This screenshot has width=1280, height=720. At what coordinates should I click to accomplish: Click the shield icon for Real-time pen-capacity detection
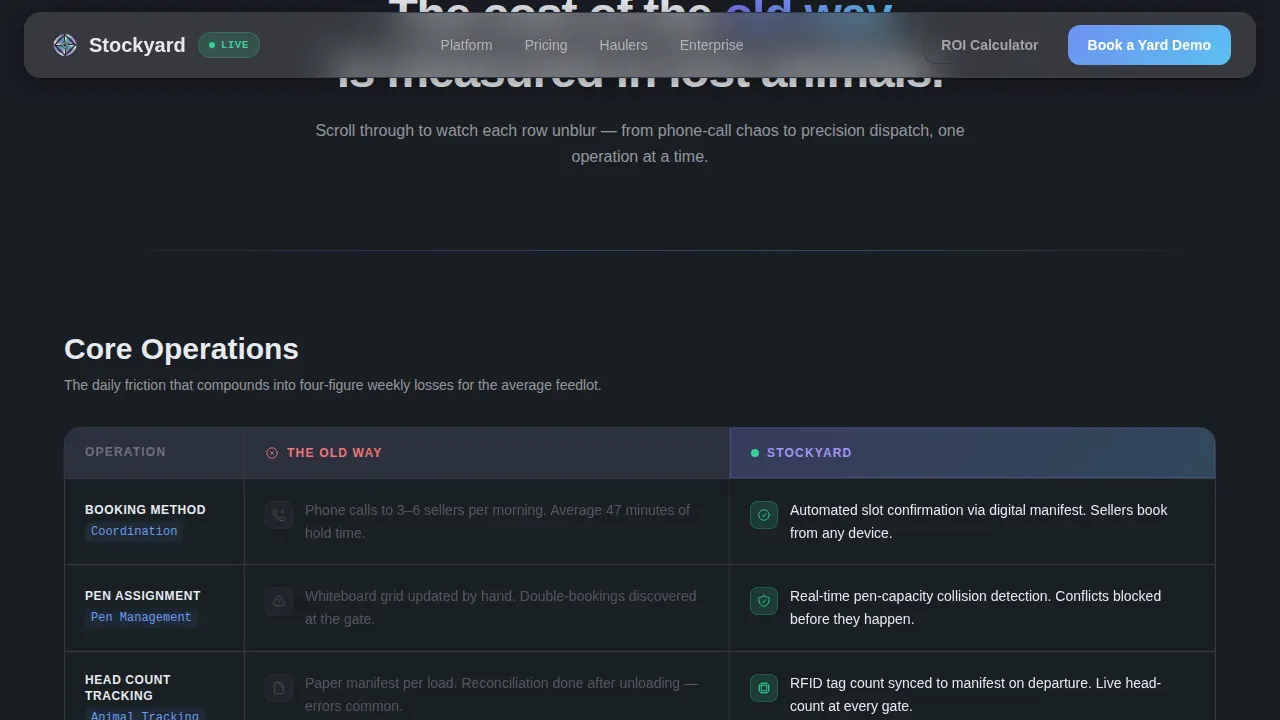764,601
